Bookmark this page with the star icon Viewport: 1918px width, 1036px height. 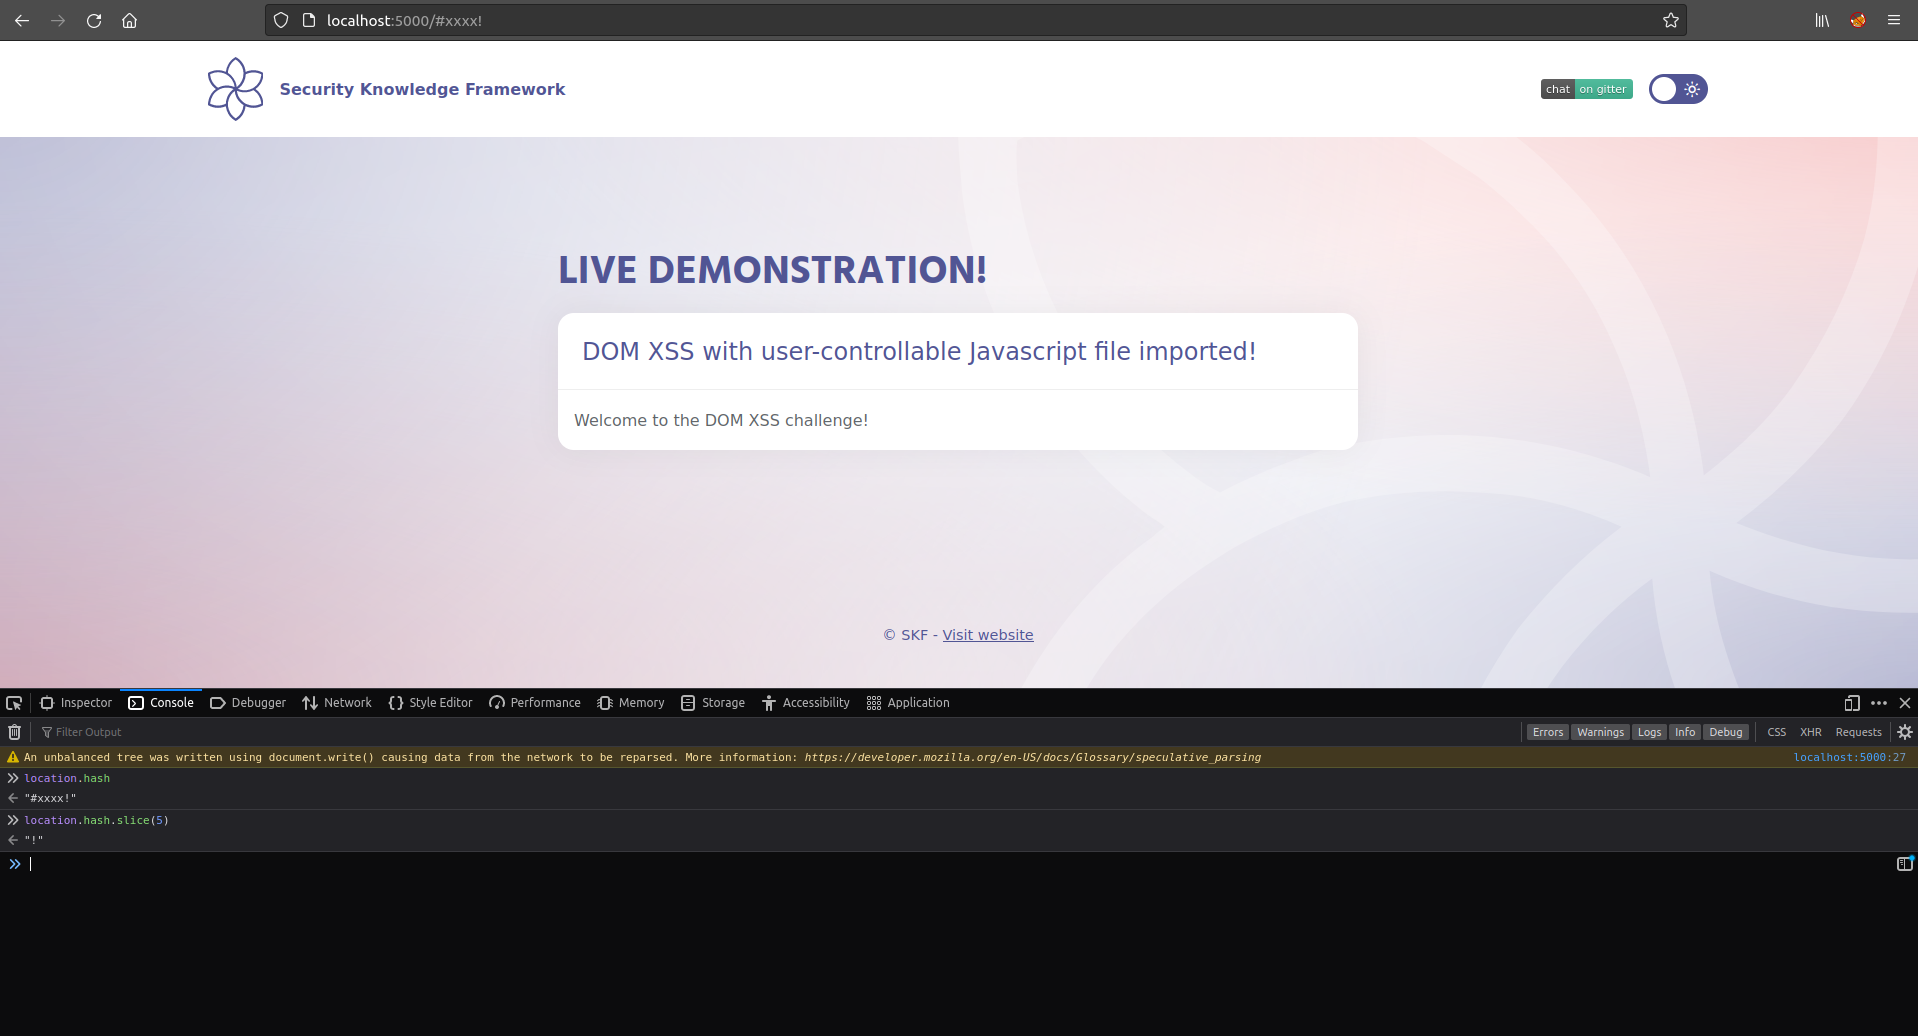[x=1671, y=20]
